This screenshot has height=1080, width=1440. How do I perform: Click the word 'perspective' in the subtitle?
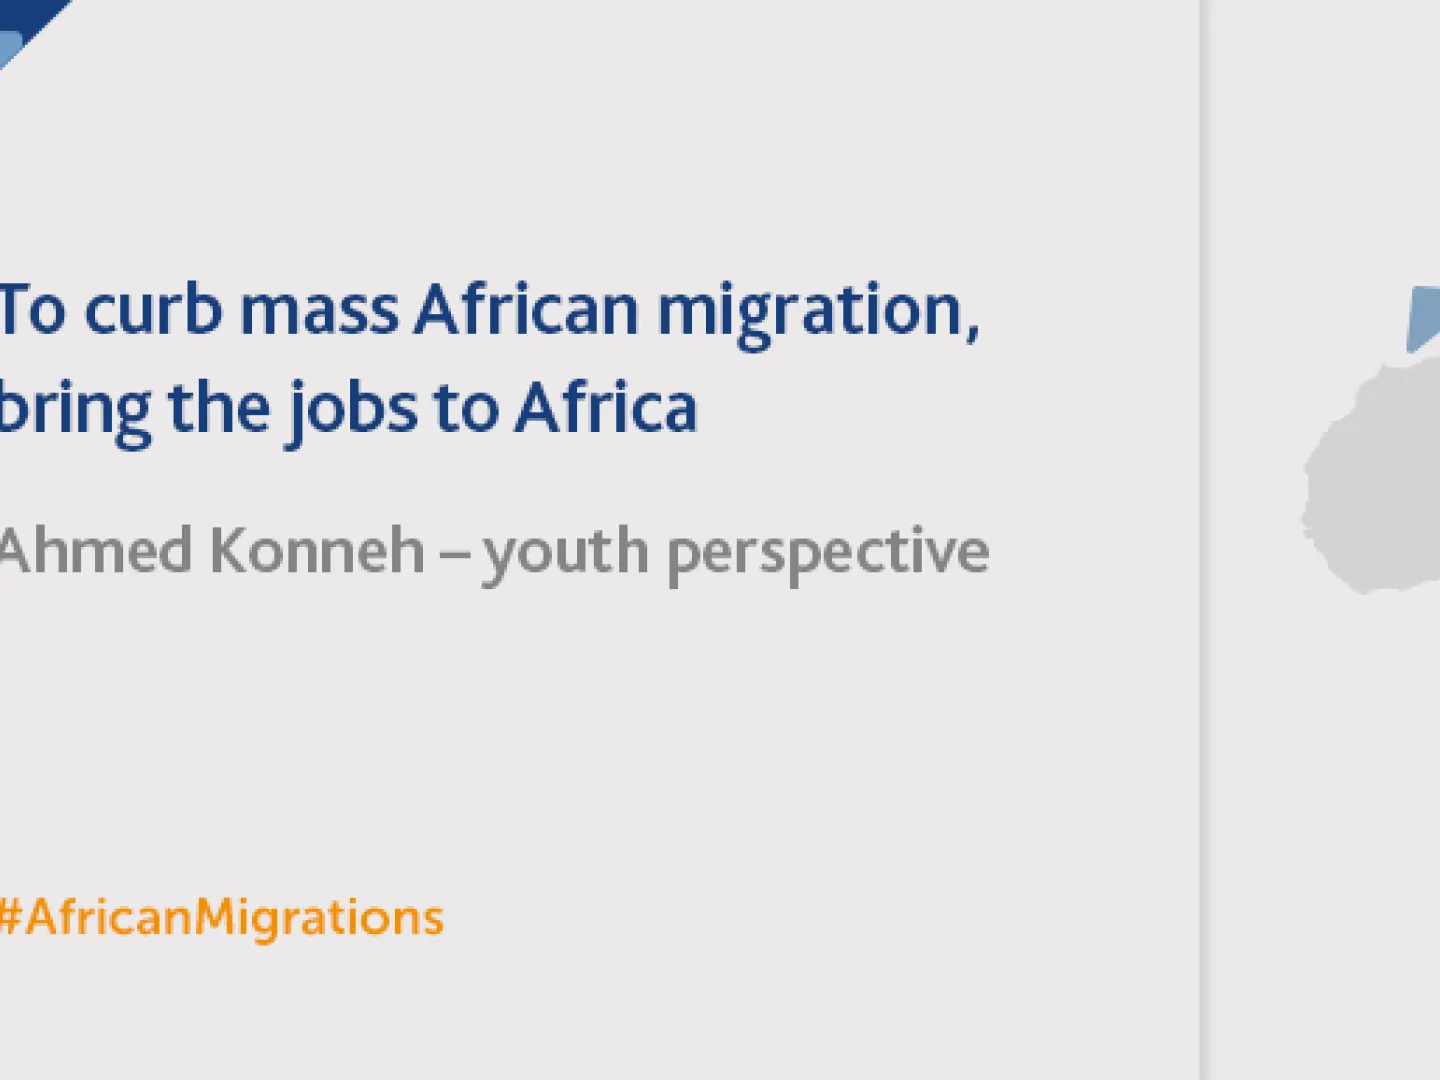point(827,553)
